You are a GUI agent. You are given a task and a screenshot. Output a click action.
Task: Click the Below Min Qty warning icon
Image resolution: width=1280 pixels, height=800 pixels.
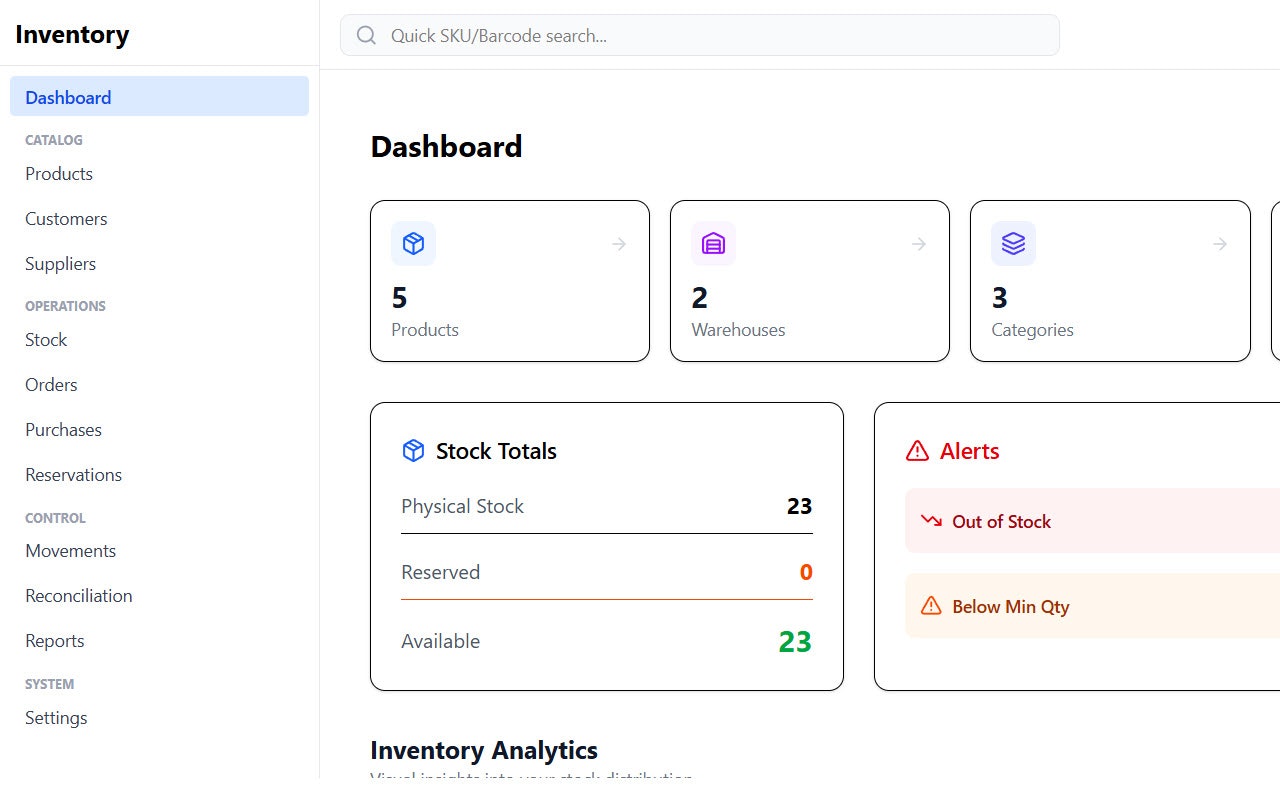pyautogui.click(x=931, y=606)
